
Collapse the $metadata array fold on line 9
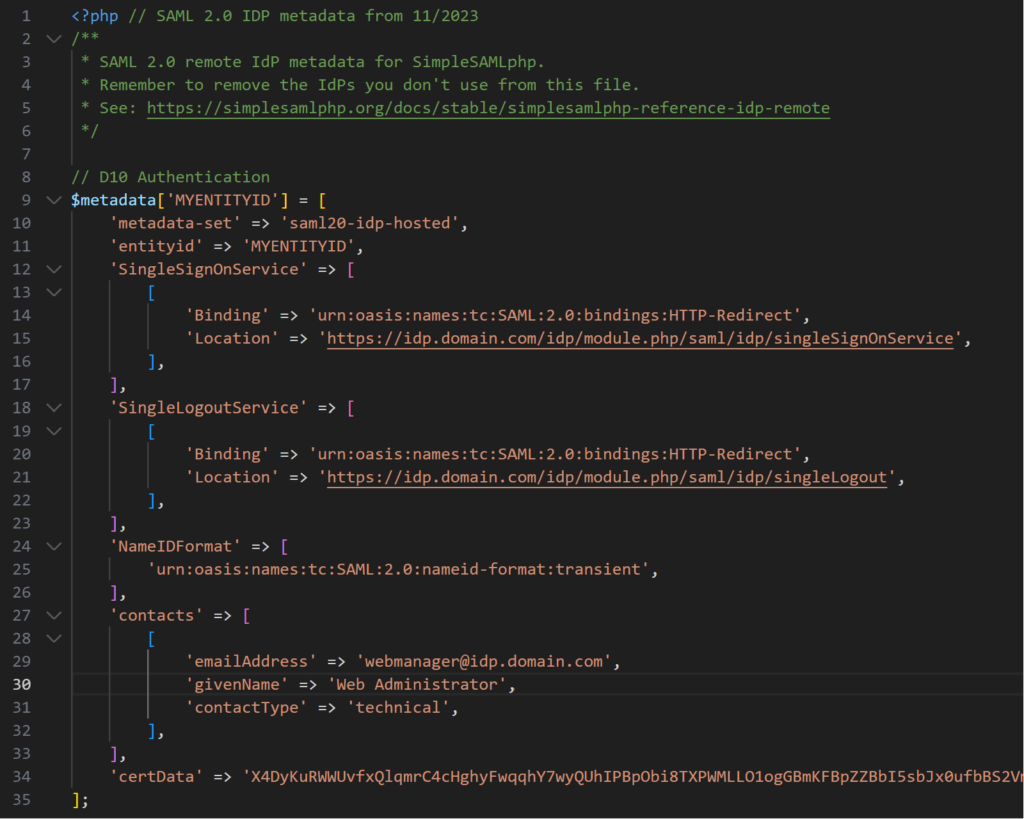pos(54,201)
